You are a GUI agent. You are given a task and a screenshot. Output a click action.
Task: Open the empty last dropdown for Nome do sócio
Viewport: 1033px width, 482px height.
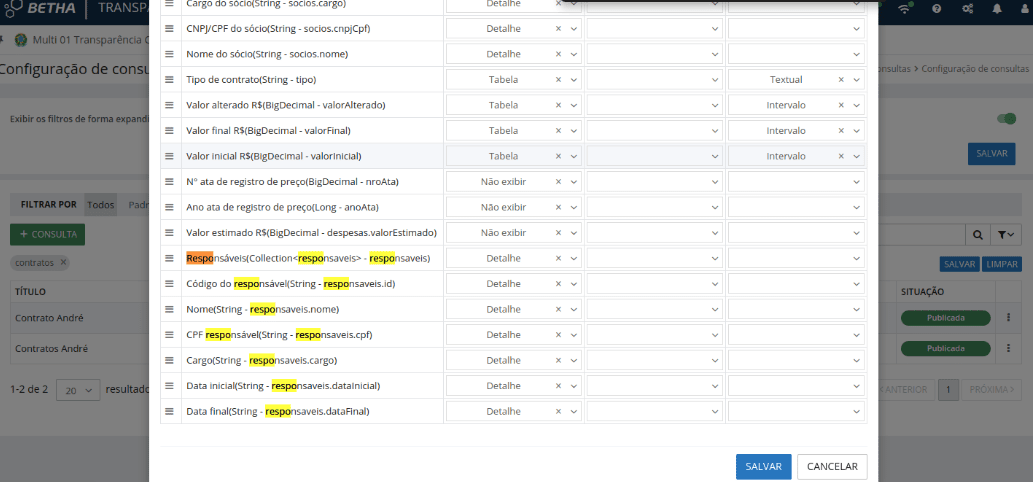pos(856,54)
